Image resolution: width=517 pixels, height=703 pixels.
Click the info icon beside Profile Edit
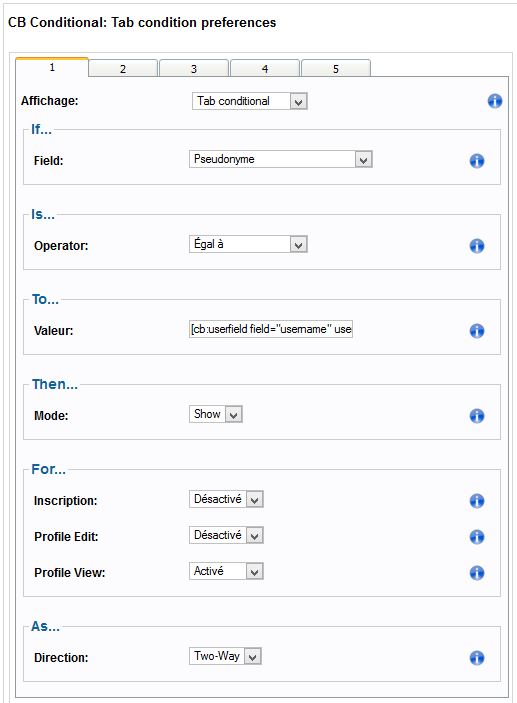click(x=477, y=537)
